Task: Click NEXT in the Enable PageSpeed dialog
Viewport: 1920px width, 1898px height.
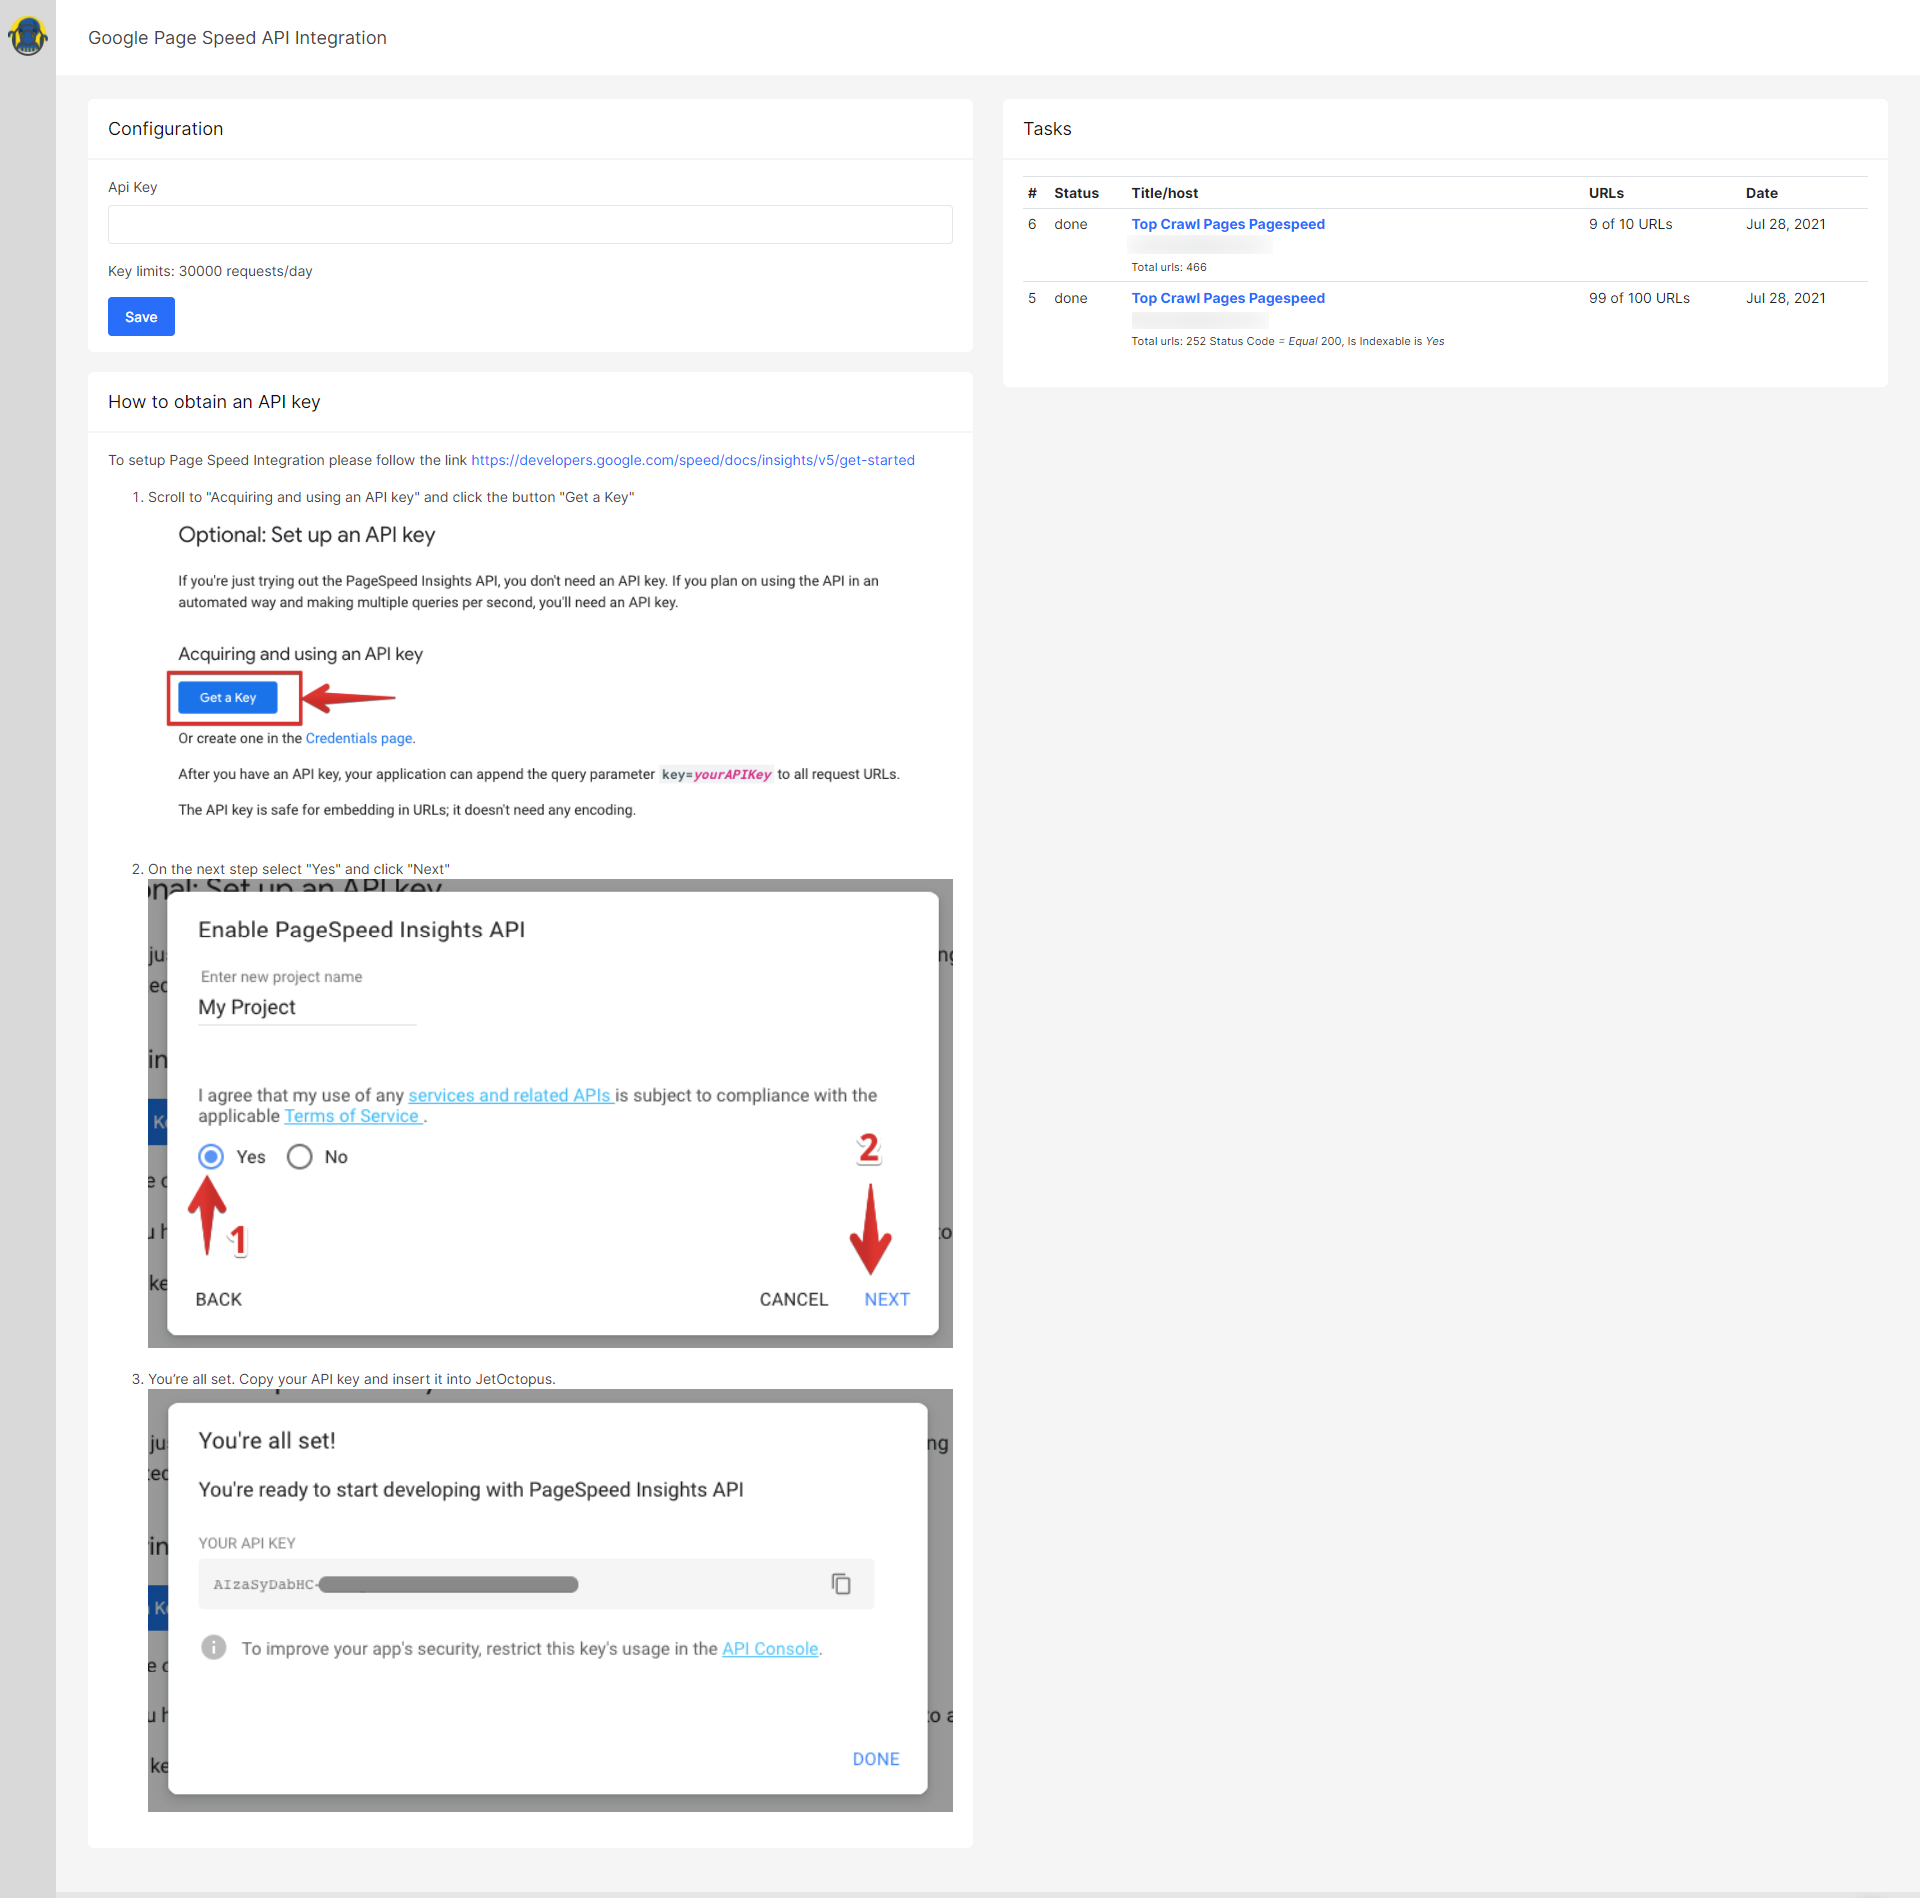Action: pyautogui.click(x=887, y=1299)
